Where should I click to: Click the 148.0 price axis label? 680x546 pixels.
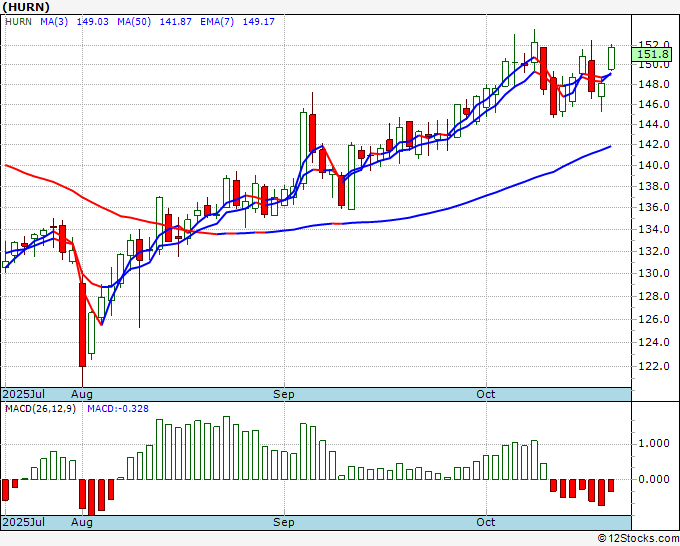click(x=654, y=84)
